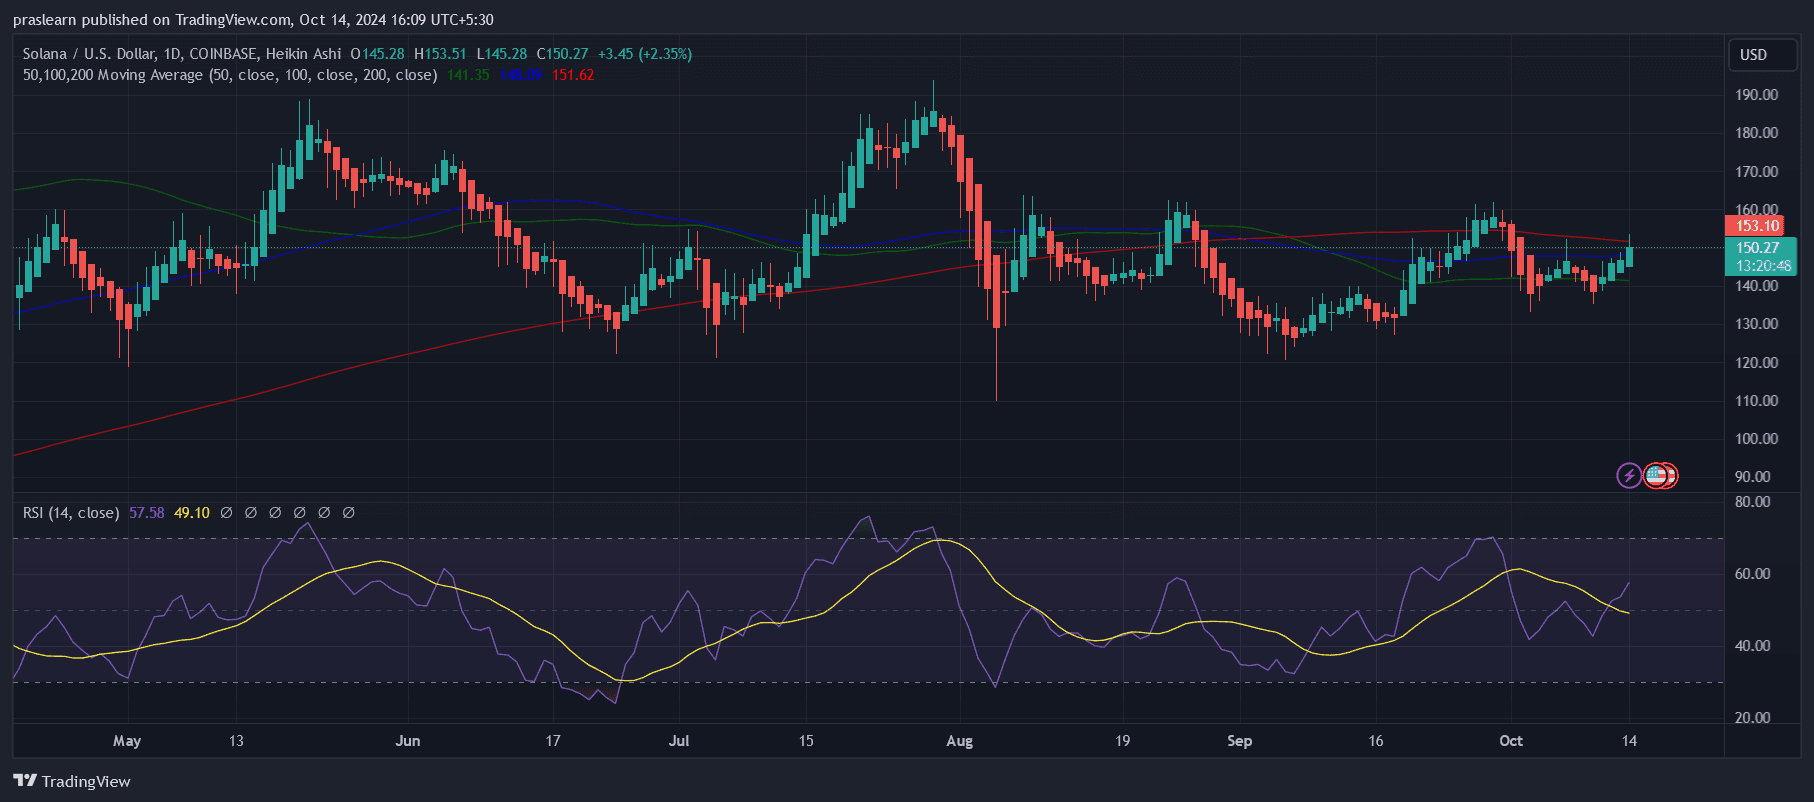Click the Sep label on the time axis
1814x802 pixels.
coord(1239,741)
